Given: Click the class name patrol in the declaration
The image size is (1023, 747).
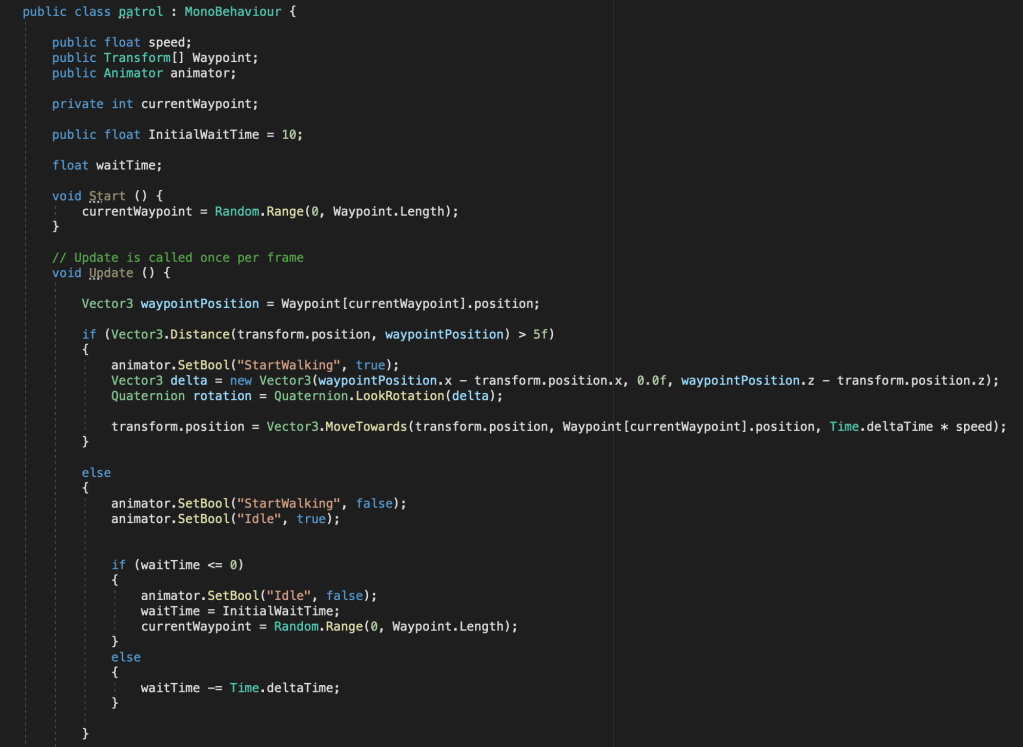Looking at the screenshot, I should pos(140,12).
